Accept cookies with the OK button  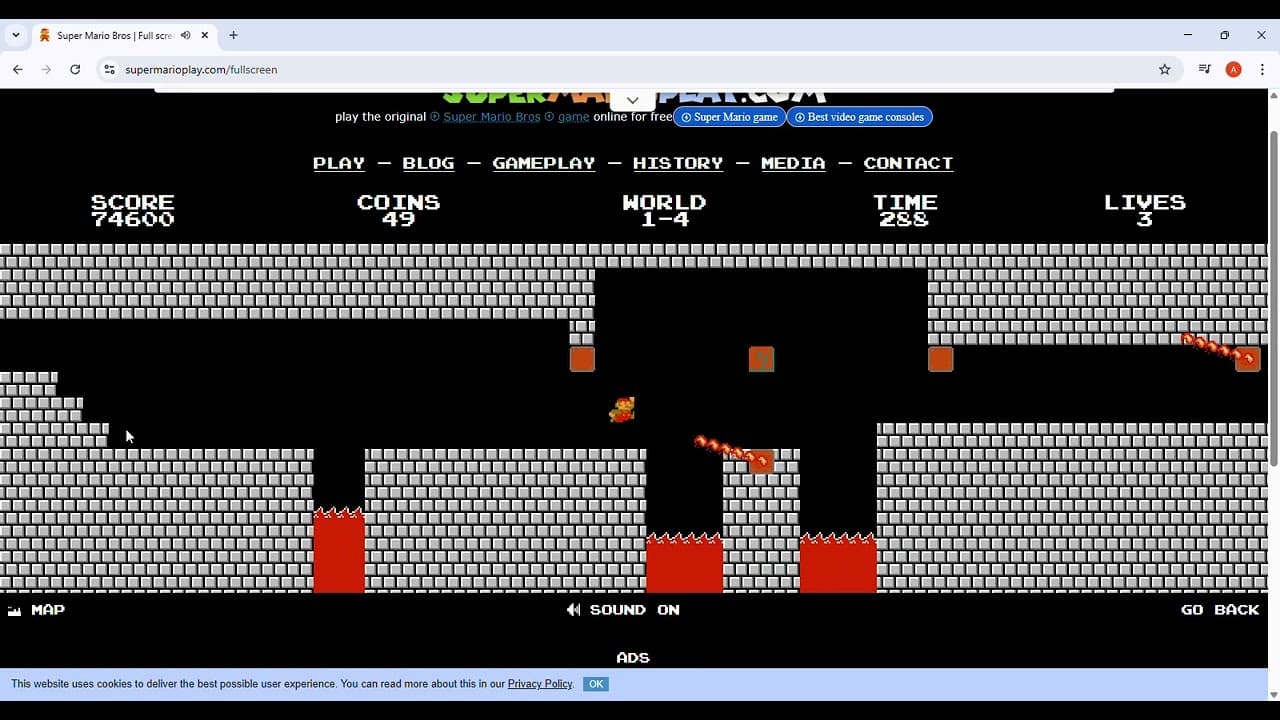pos(596,684)
